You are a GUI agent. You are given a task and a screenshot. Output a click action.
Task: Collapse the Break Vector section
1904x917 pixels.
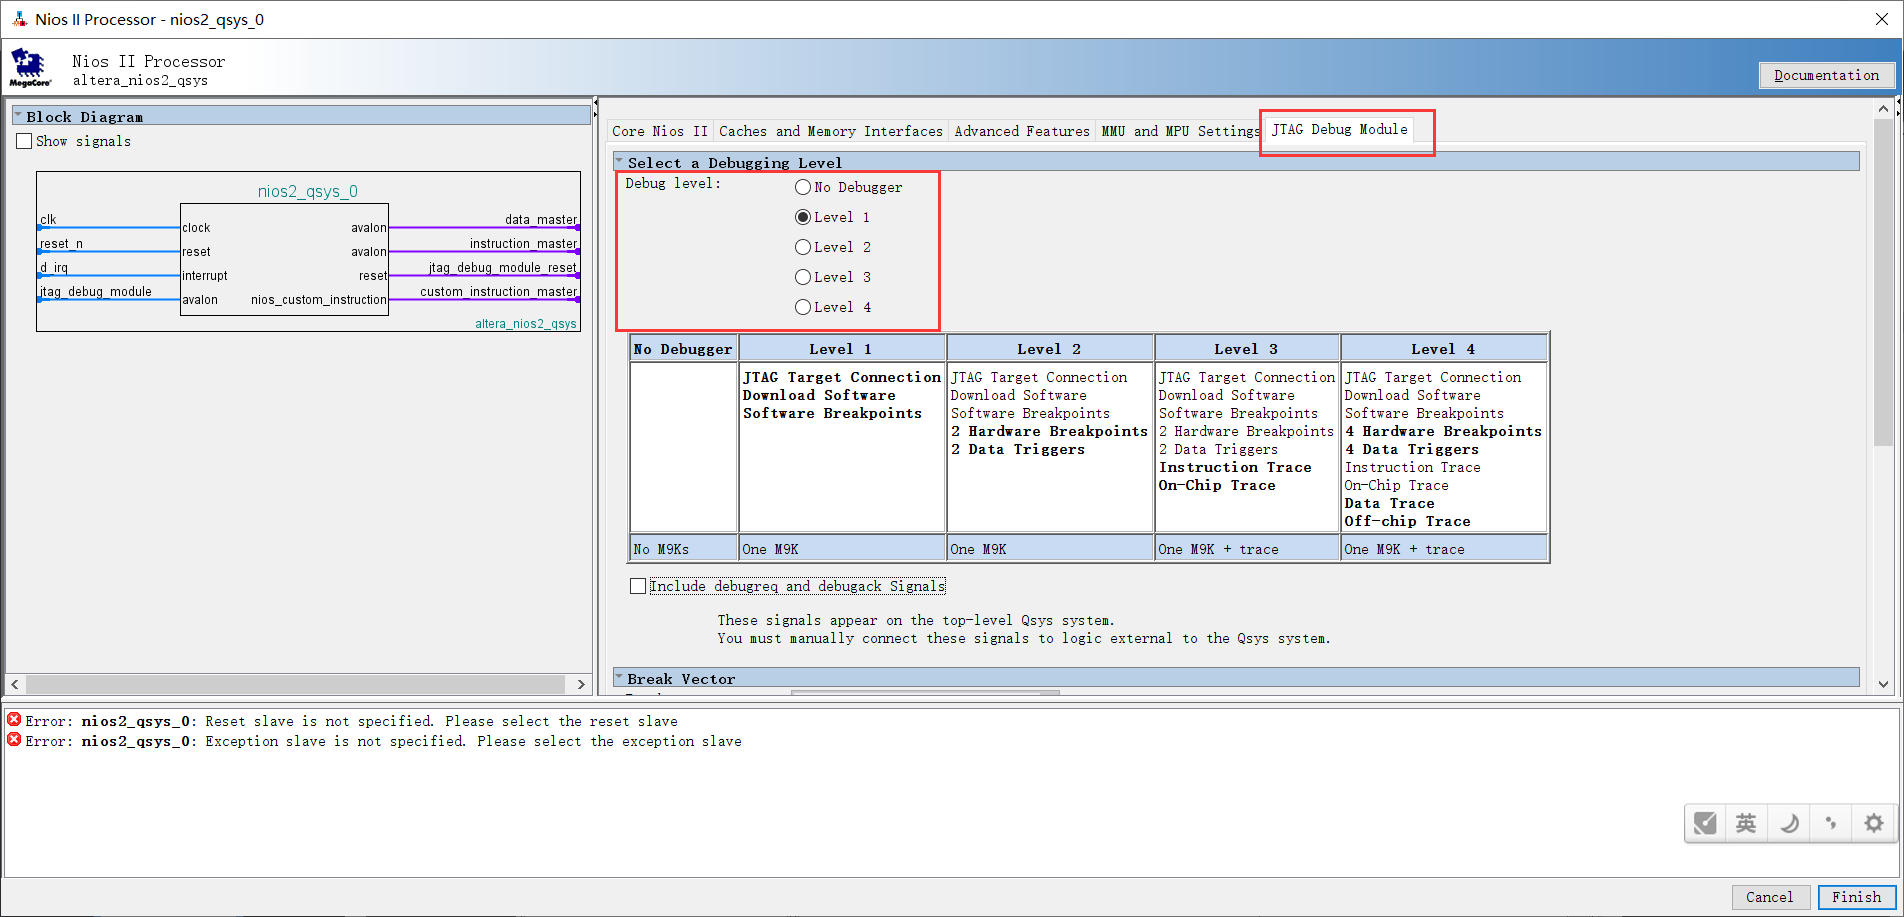click(x=619, y=678)
